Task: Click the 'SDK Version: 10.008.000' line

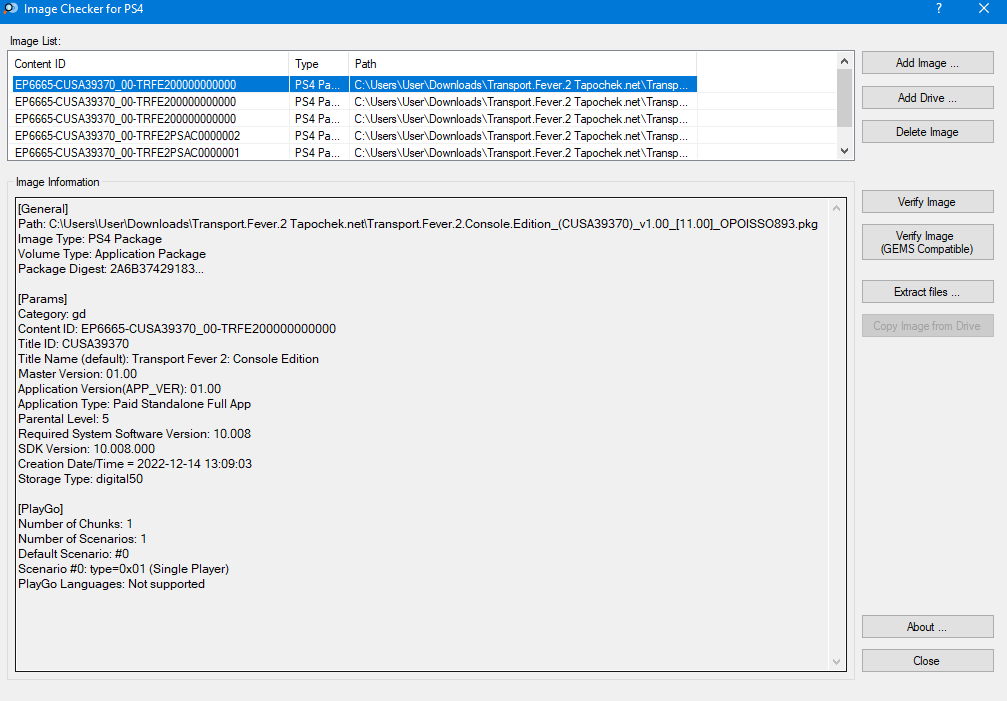Action: 87,449
